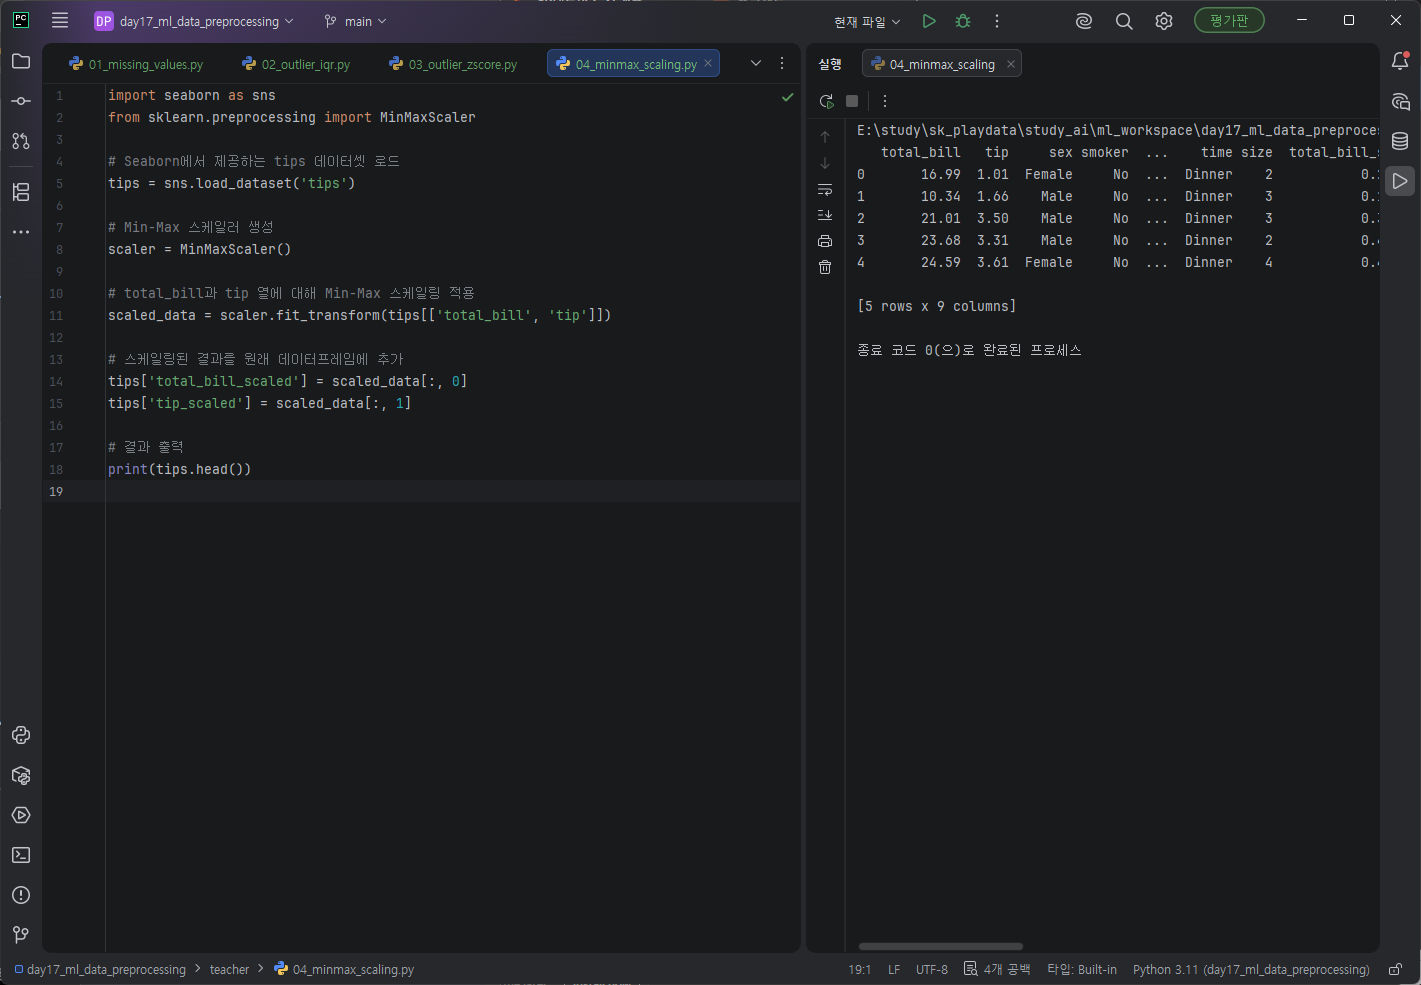Image resolution: width=1421 pixels, height=985 pixels.
Task: Select the Run tool window button
Action: [x=1400, y=181]
